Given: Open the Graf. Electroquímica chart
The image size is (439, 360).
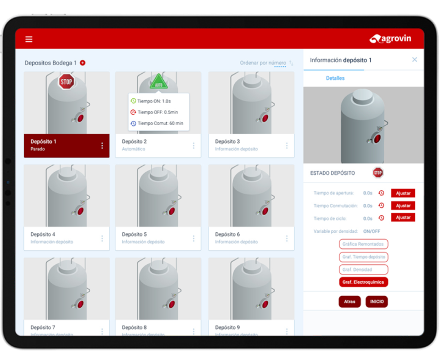Looking at the screenshot, I should (x=363, y=282).
